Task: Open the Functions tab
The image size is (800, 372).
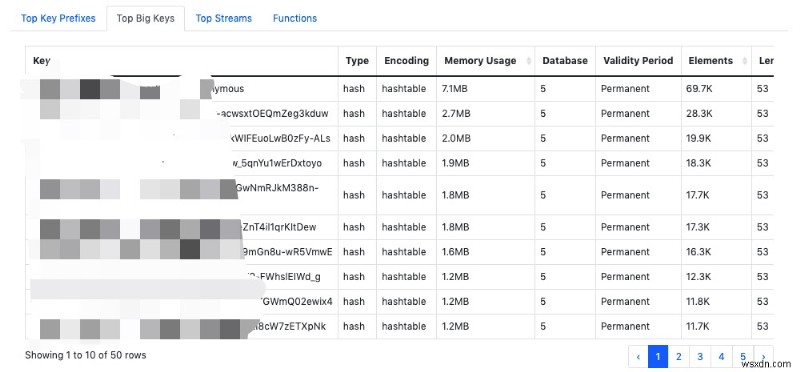Action: [295, 18]
